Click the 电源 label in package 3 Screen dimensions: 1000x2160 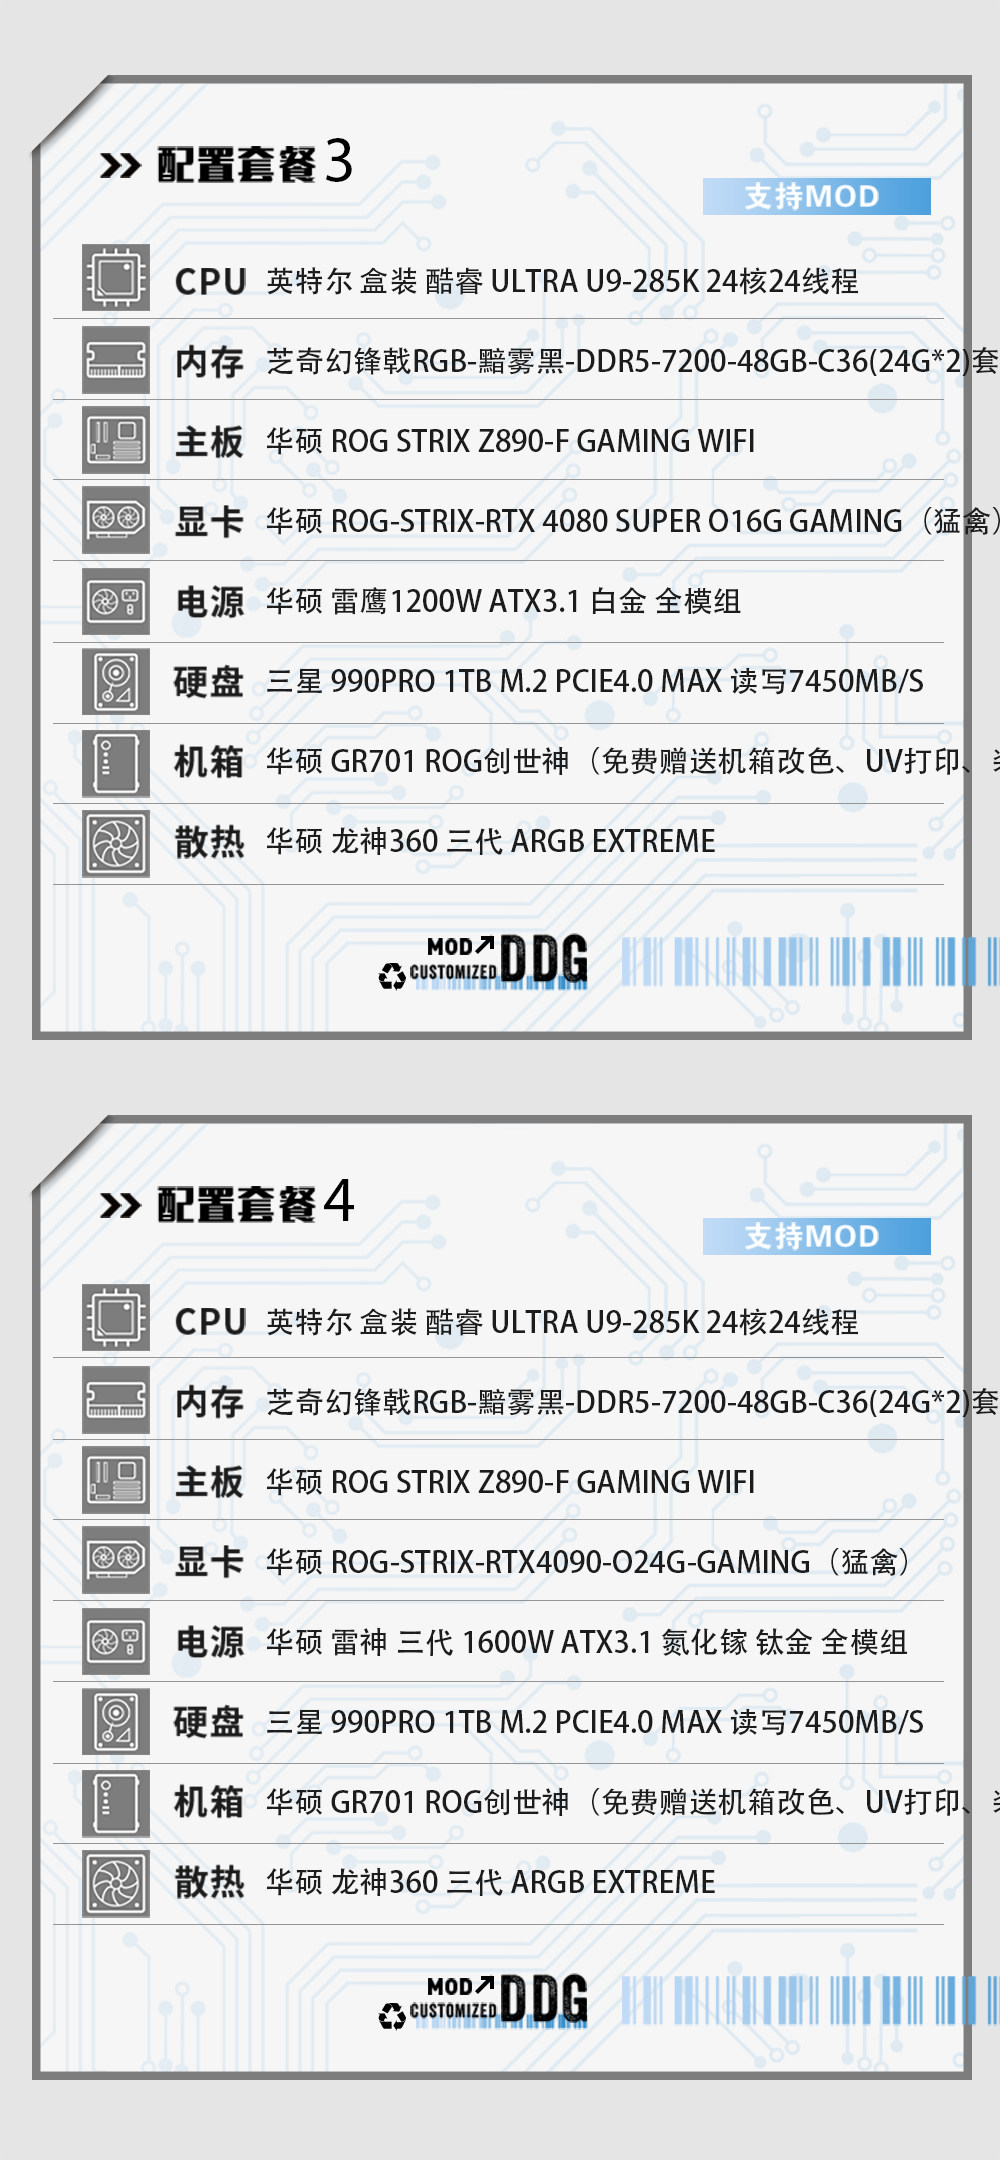209,602
